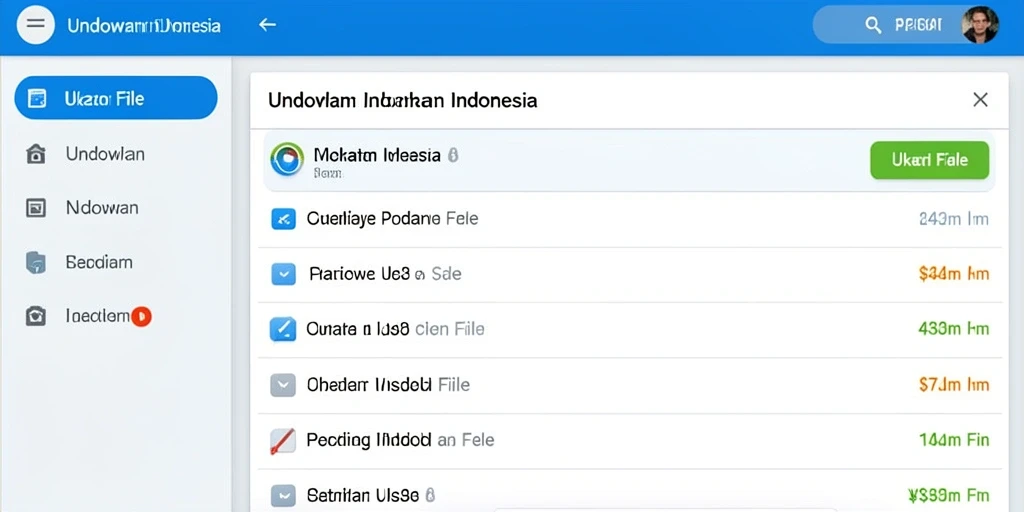Screen dimensions: 1024x512
Task: Click the green Ukari File button
Action: click(929, 160)
